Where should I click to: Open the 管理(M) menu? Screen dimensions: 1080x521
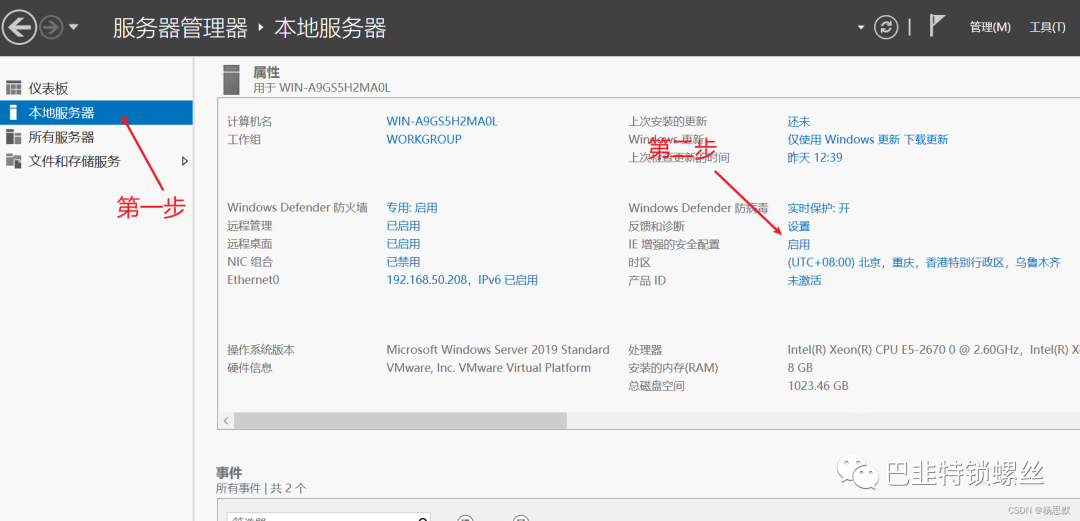pos(990,28)
